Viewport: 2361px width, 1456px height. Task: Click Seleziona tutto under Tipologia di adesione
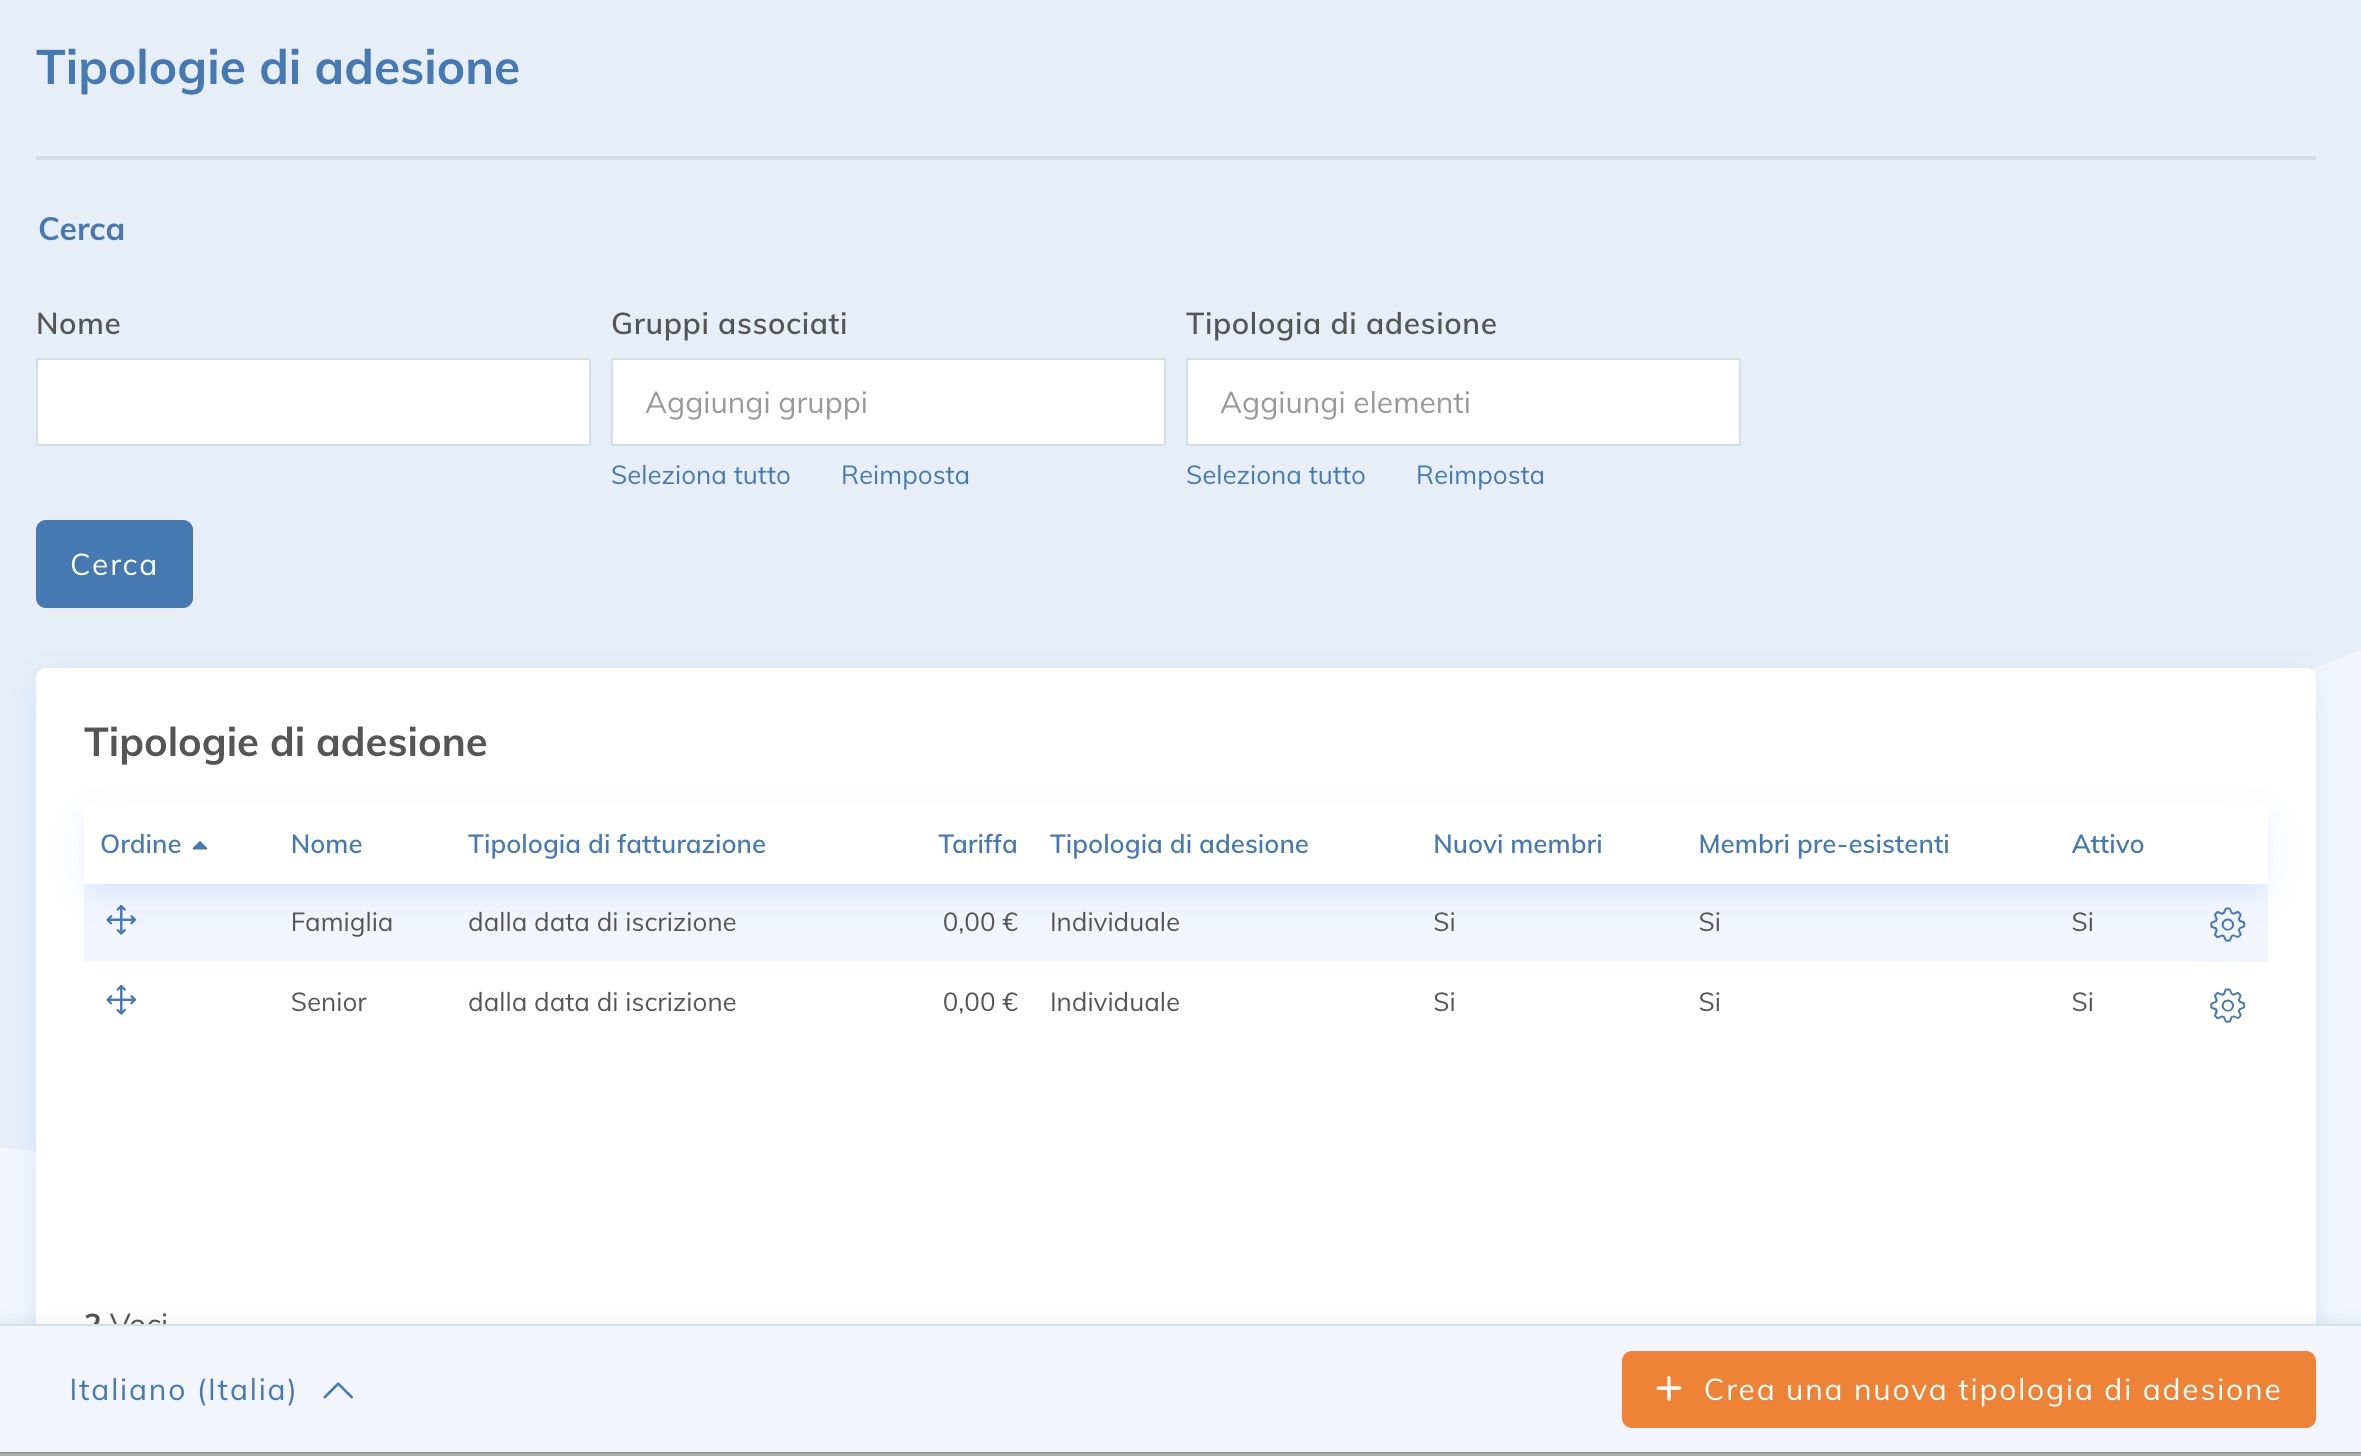click(1275, 475)
